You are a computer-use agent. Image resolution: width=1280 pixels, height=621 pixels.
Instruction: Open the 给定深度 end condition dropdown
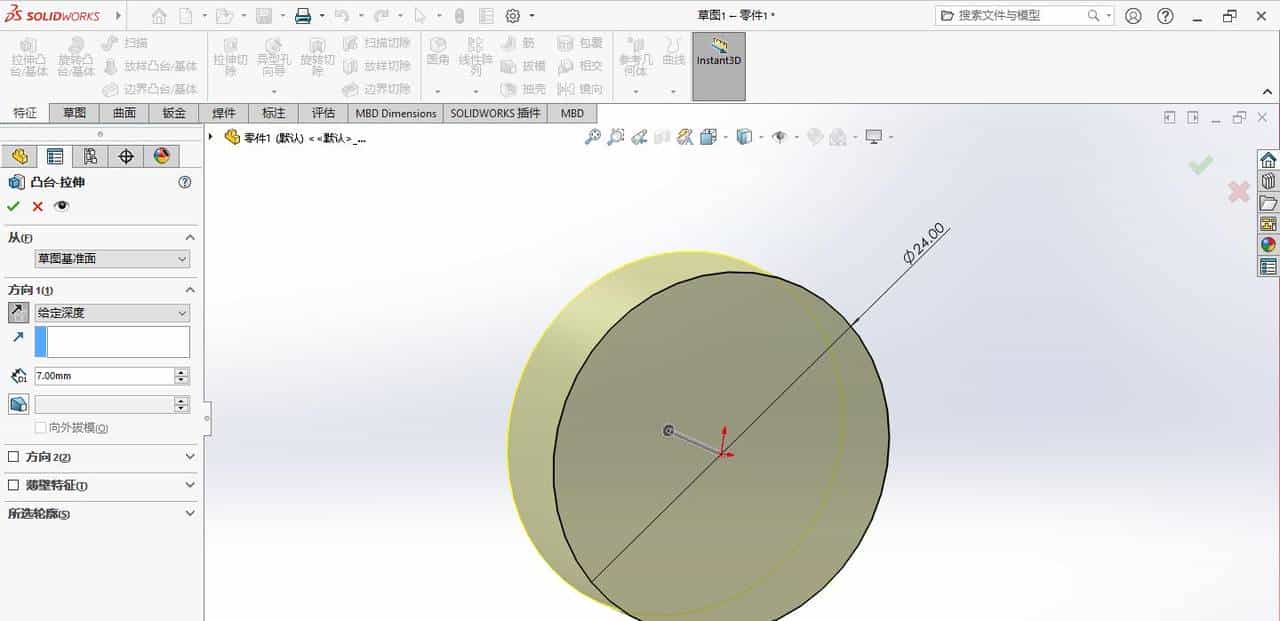coord(110,312)
